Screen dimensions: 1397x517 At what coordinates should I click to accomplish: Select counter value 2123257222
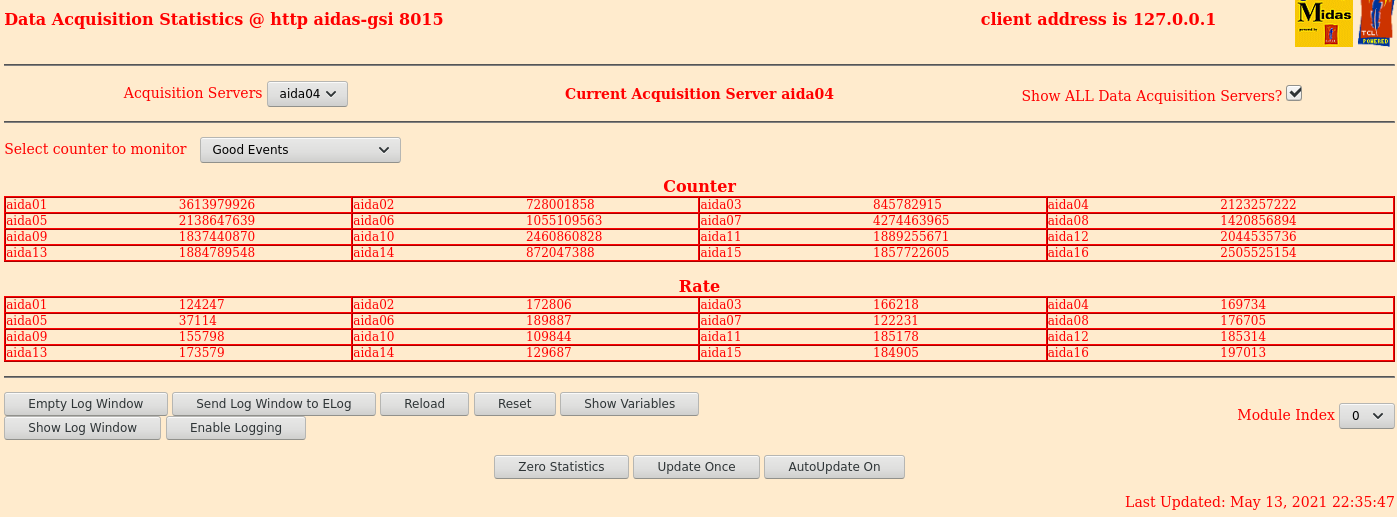coord(1258,205)
